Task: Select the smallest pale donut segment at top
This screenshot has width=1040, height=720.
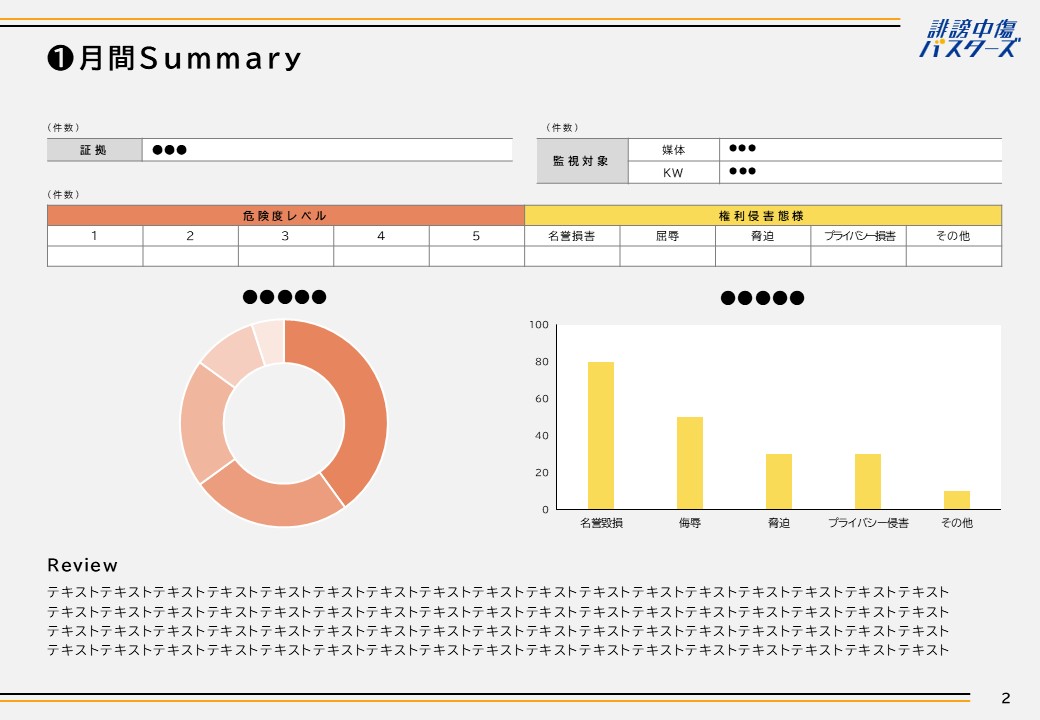Action: click(x=269, y=338)
